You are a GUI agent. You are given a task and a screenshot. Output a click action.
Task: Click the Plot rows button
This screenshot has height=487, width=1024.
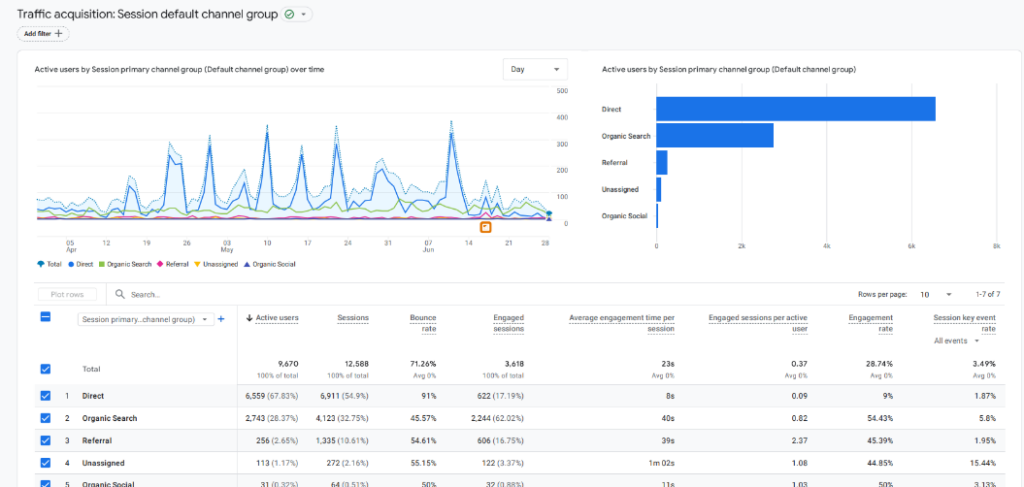[67, 294]
